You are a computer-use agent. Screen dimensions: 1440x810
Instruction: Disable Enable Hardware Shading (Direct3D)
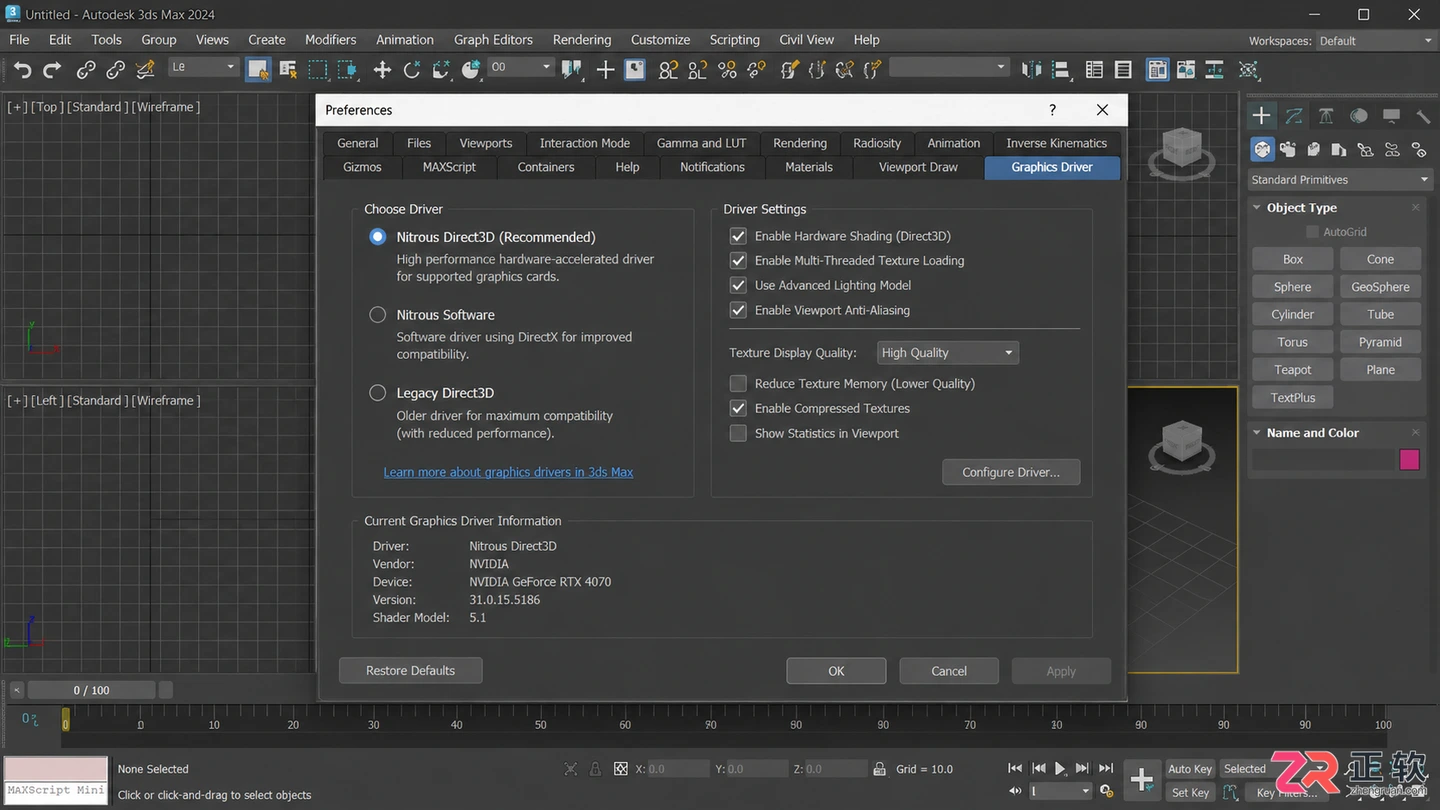(738, 236)
